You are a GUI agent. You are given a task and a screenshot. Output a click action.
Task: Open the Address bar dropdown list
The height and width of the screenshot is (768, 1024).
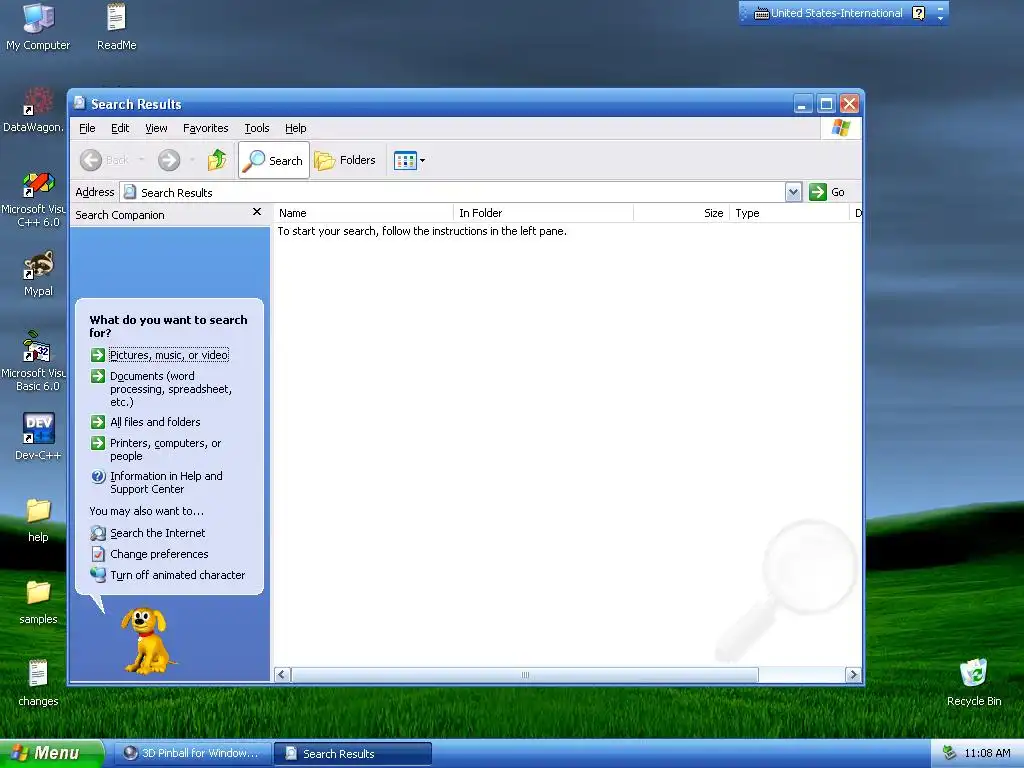793,192
